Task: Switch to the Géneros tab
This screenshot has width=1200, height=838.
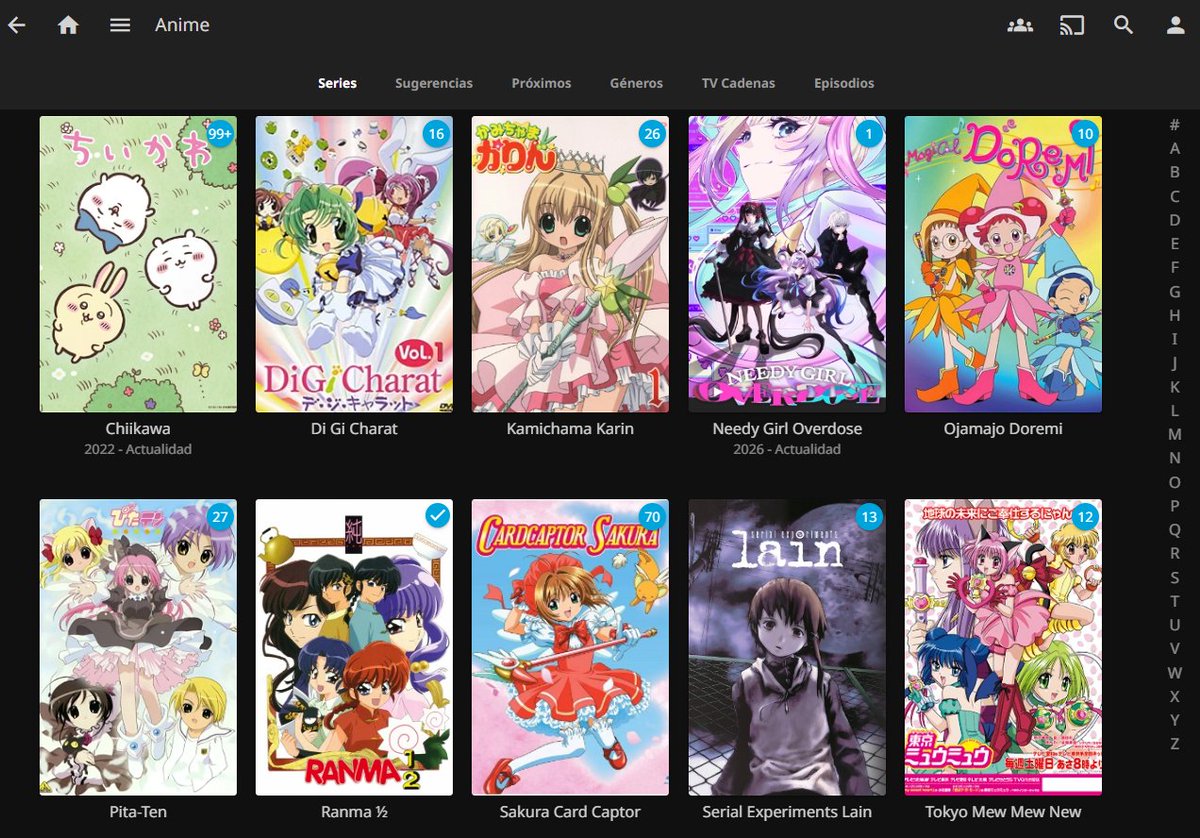Action: click(636, 83)
